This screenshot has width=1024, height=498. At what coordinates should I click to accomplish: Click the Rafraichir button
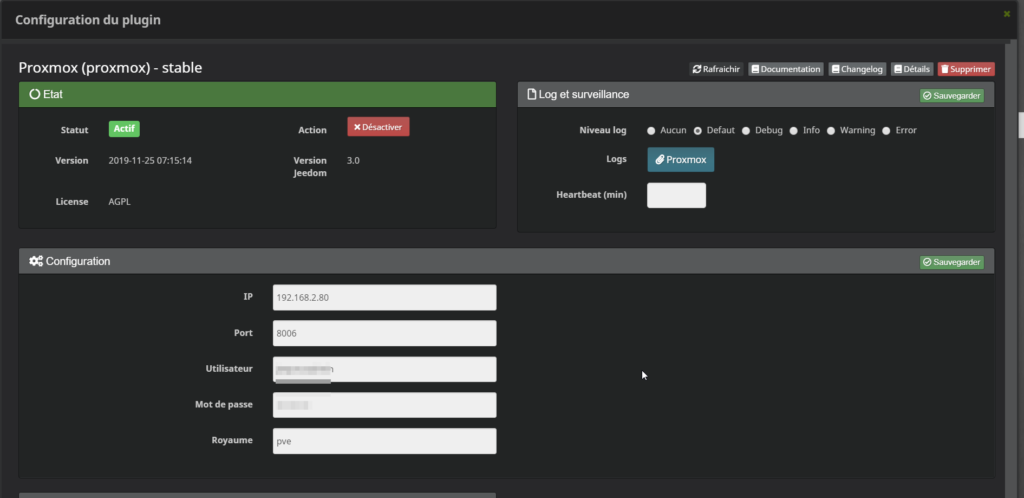click(x=716, y=69)
